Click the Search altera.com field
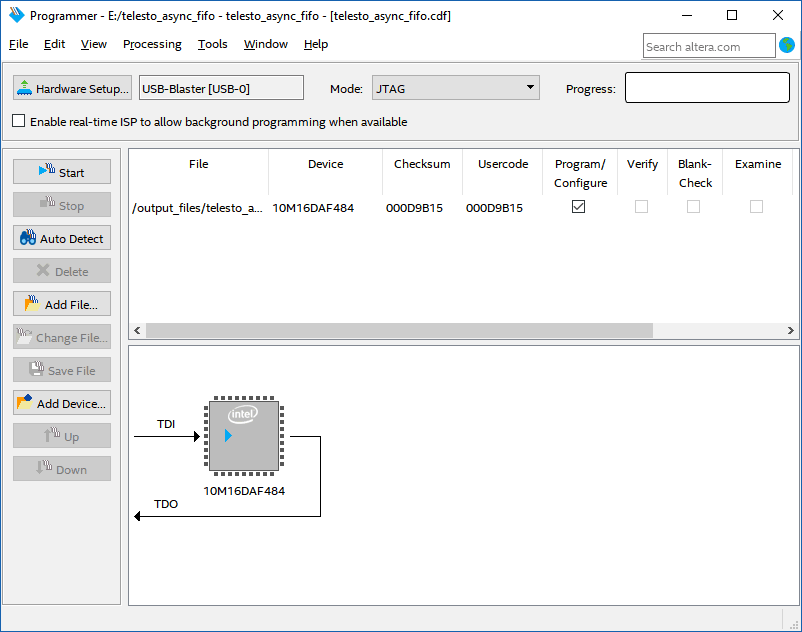Viewport: 802px width, 632px height. pyautogui.click(x=708, y=46)
